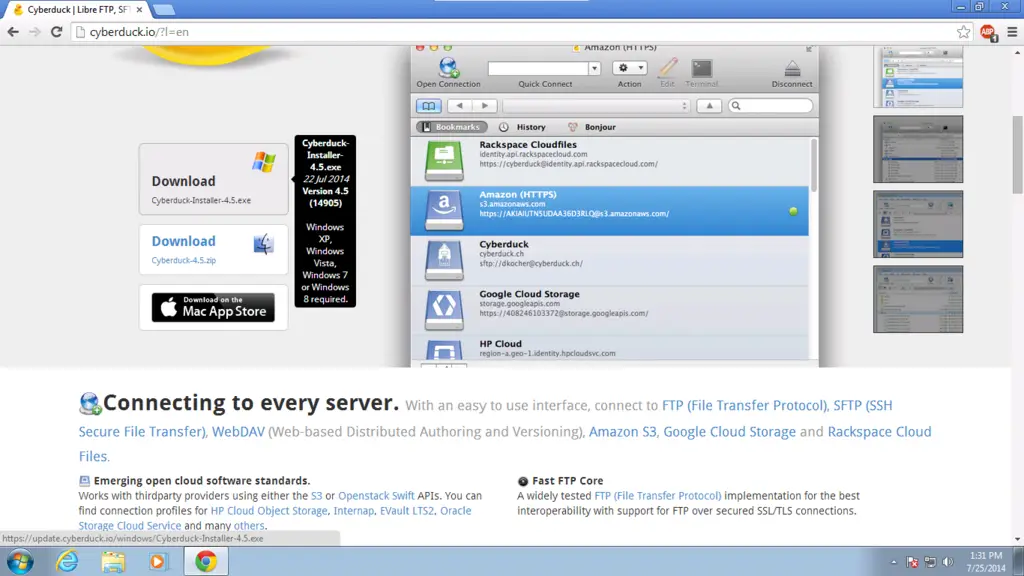Click the Terminal icon

click(702, 68)
